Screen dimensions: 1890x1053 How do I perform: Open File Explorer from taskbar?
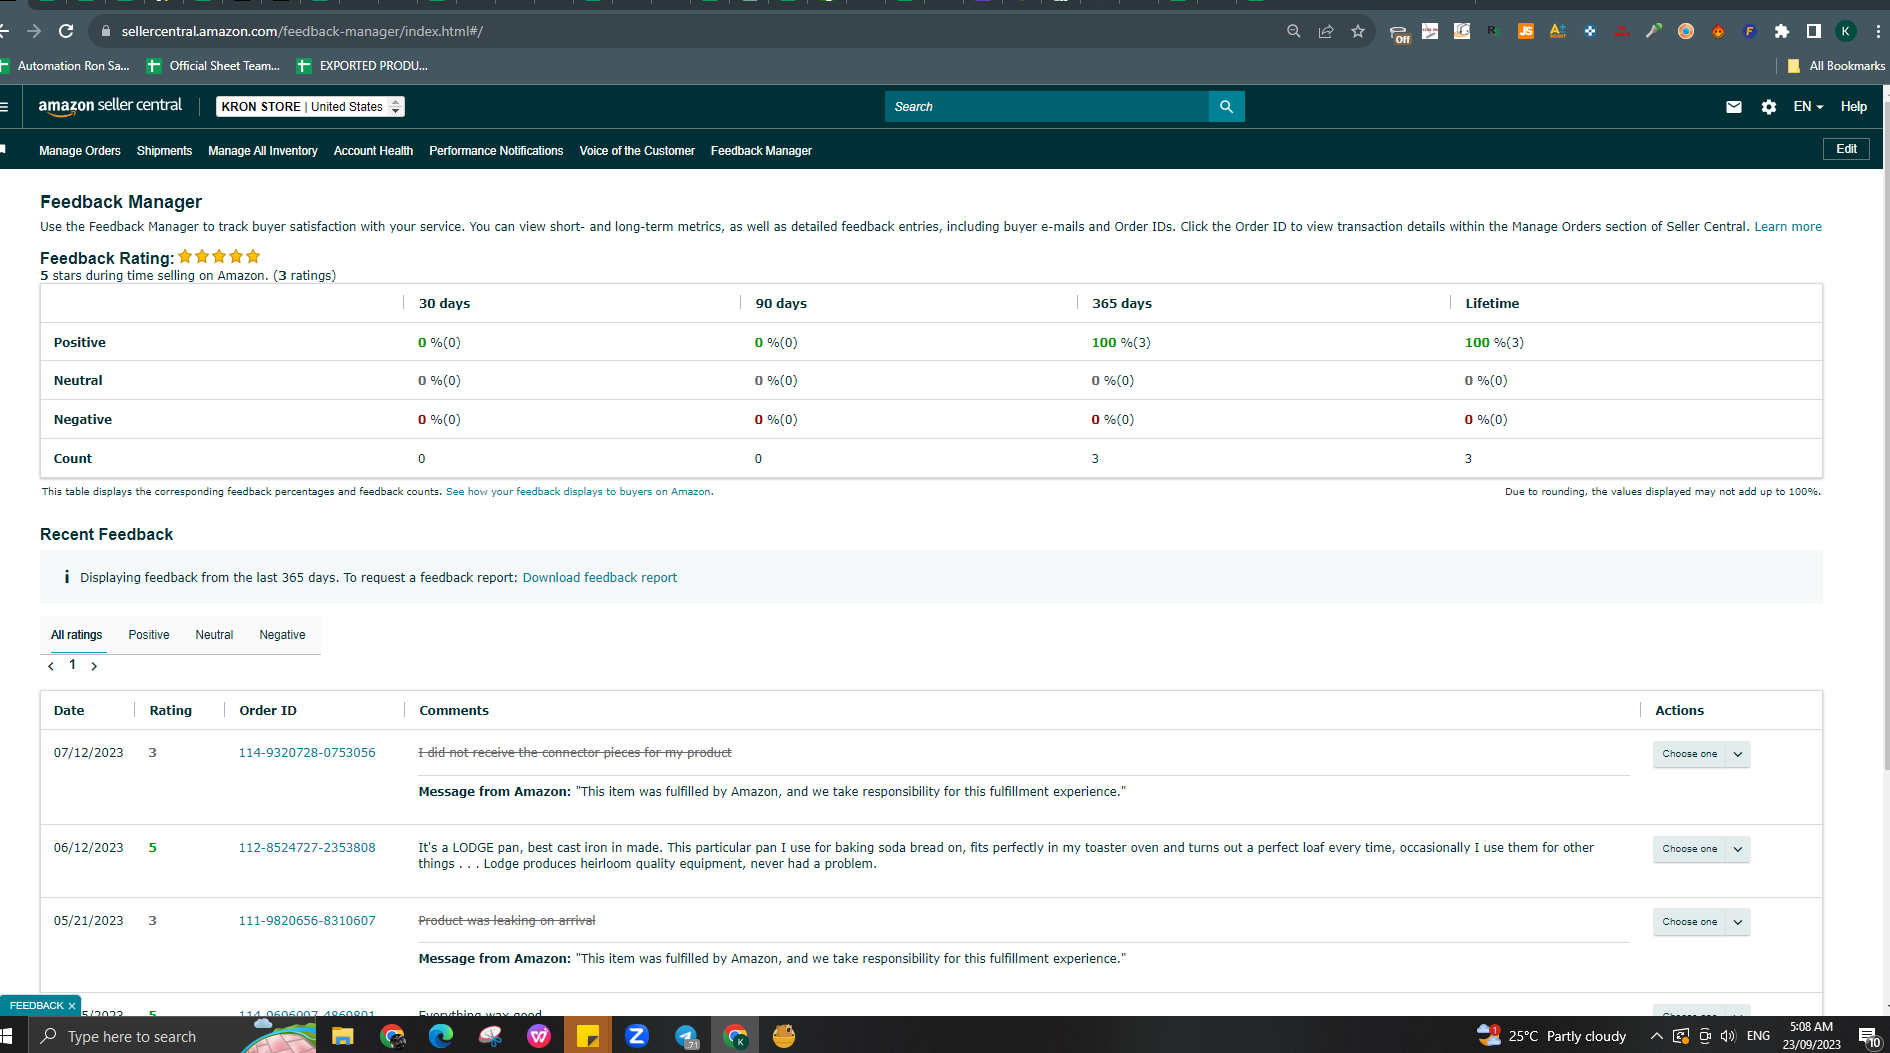point(343,1036)
